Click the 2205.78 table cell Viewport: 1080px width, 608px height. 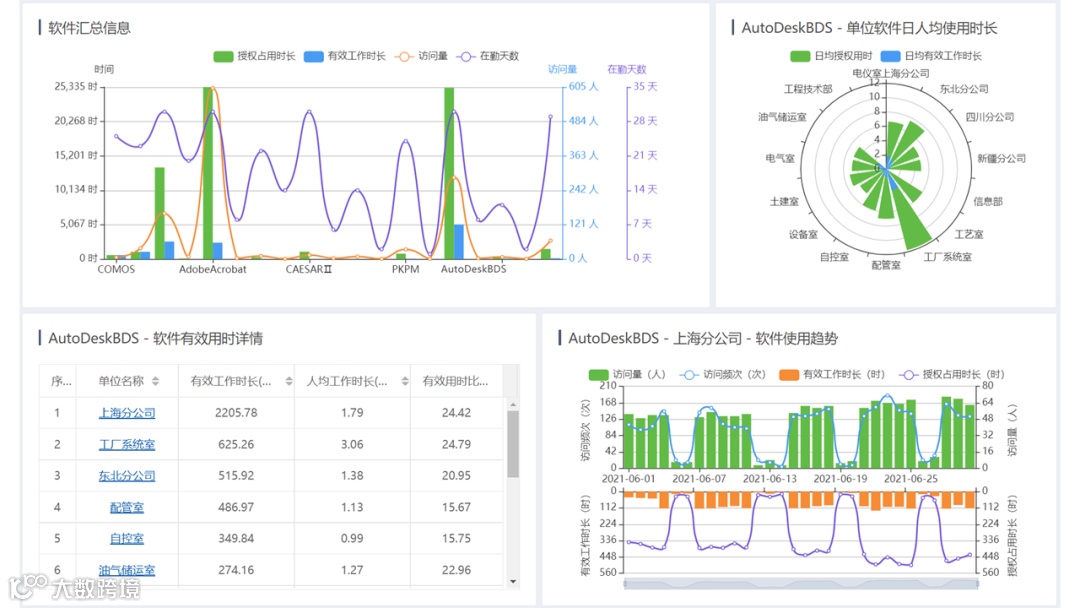tap(236, 413)
